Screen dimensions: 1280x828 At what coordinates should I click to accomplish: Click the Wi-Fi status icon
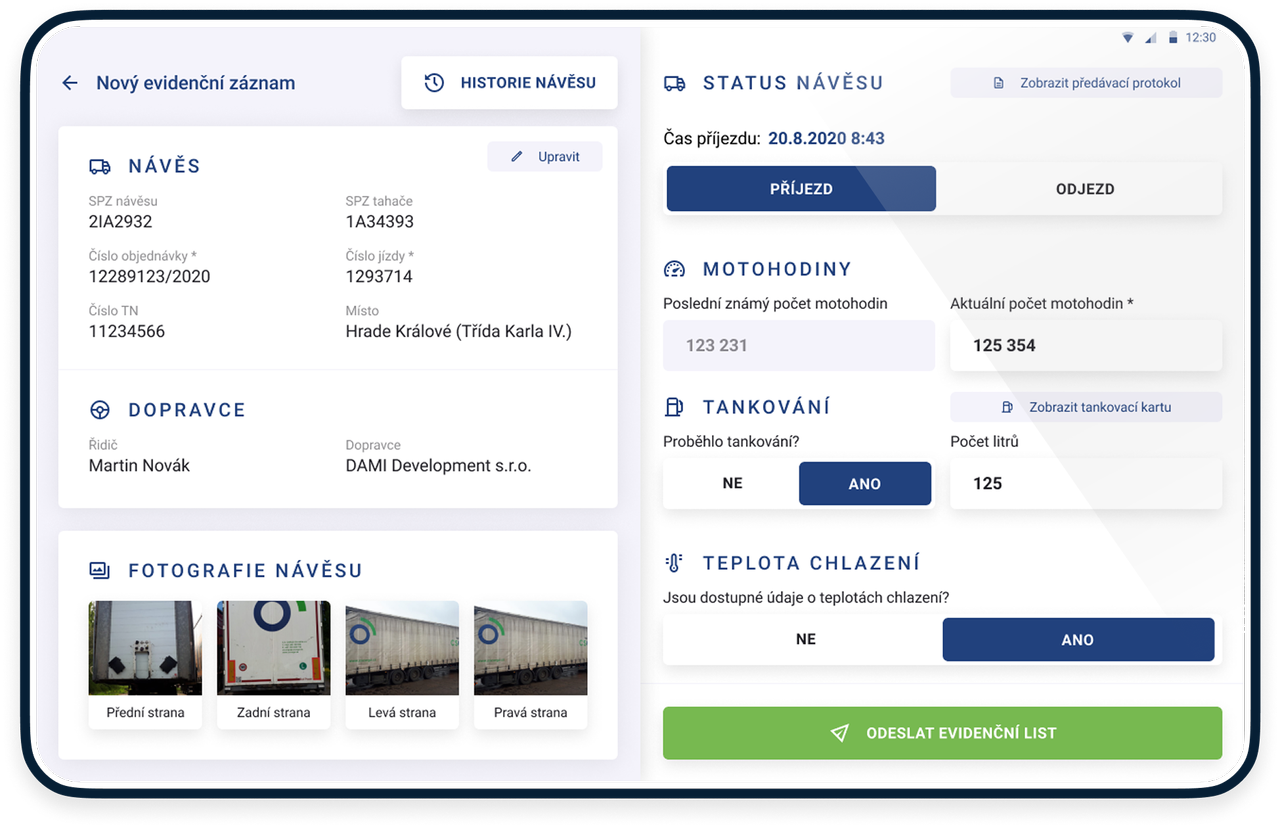[x=1128, y=38]
